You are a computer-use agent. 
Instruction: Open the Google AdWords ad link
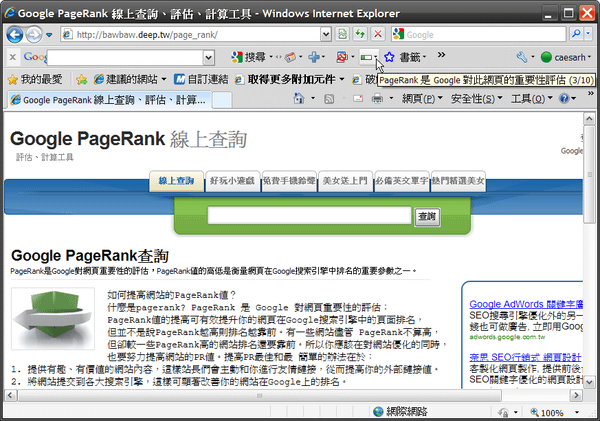(x=526, y=304)
